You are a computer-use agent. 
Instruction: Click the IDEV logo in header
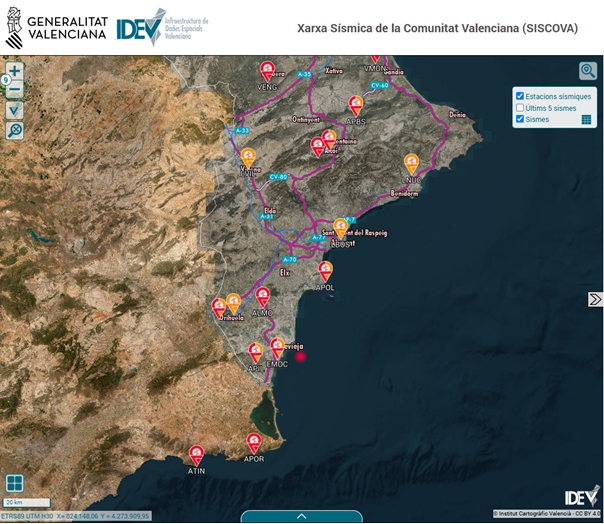pyautogui.click(x=162, y=28)
